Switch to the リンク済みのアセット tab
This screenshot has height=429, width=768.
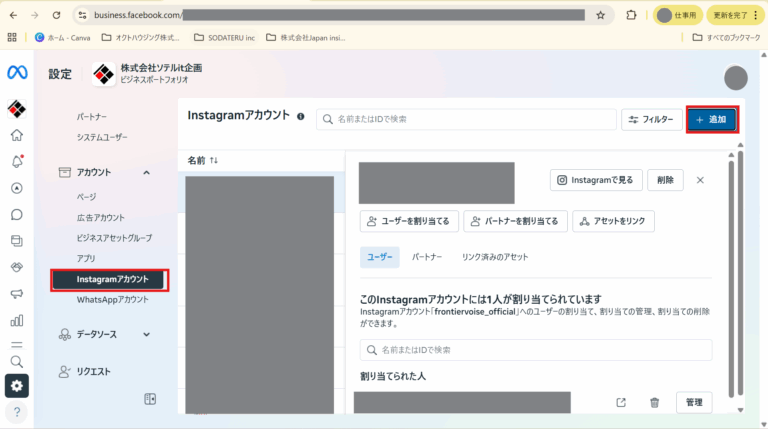coord(495,257)
